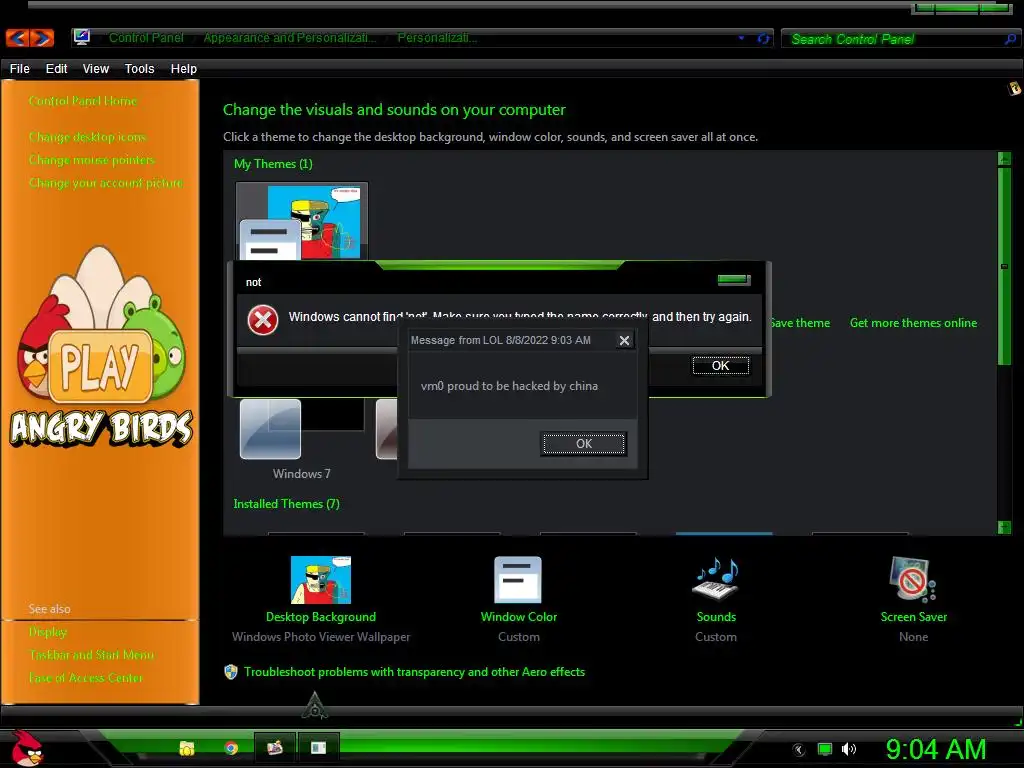
Task: Click the monitor icon in the address bar
Action: click(82, 37)
